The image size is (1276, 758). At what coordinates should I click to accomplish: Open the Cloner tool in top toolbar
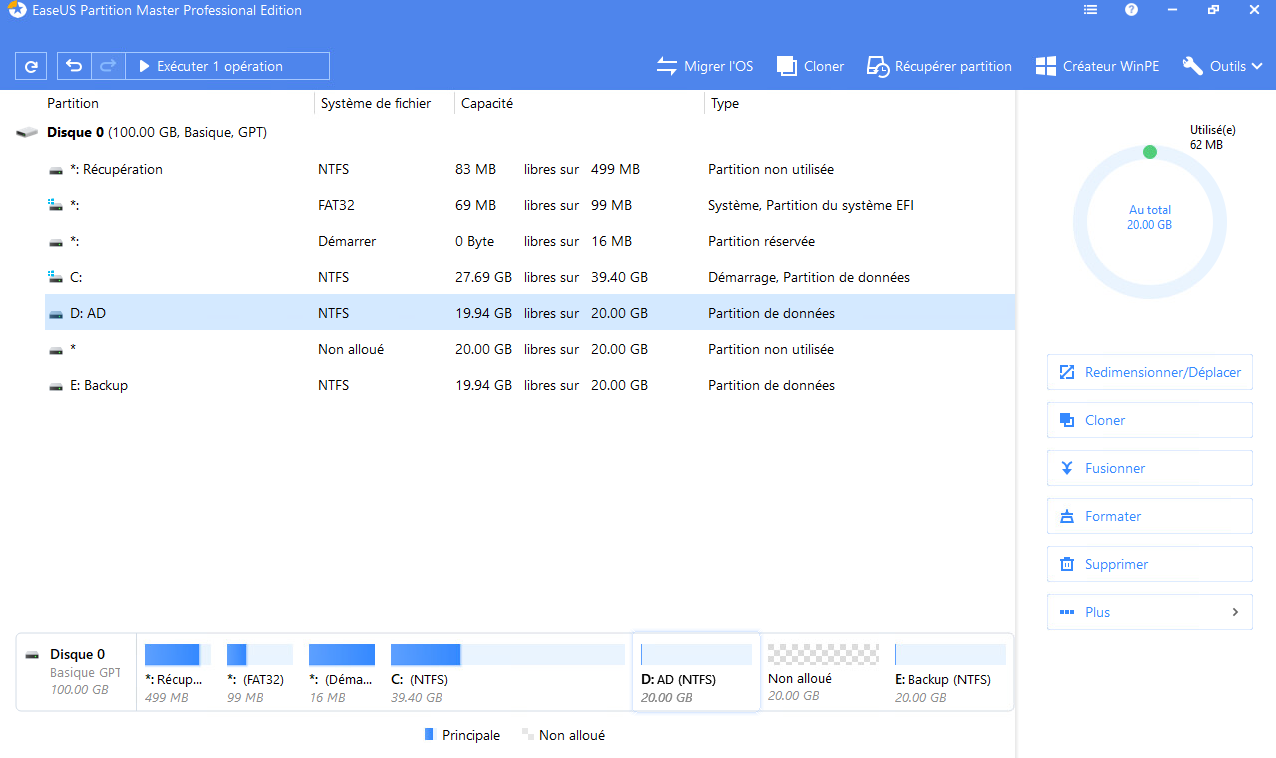tap(810, 66)
